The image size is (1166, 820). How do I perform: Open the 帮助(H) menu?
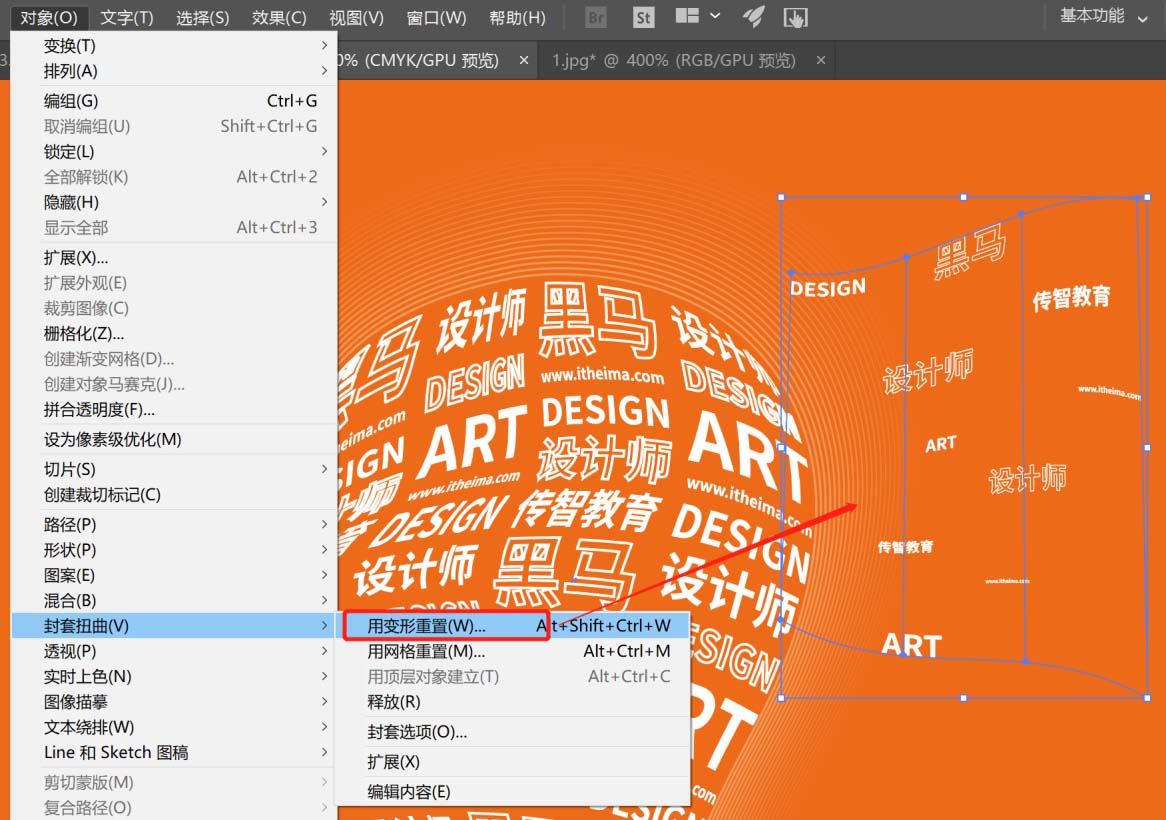tap(517, 17)
